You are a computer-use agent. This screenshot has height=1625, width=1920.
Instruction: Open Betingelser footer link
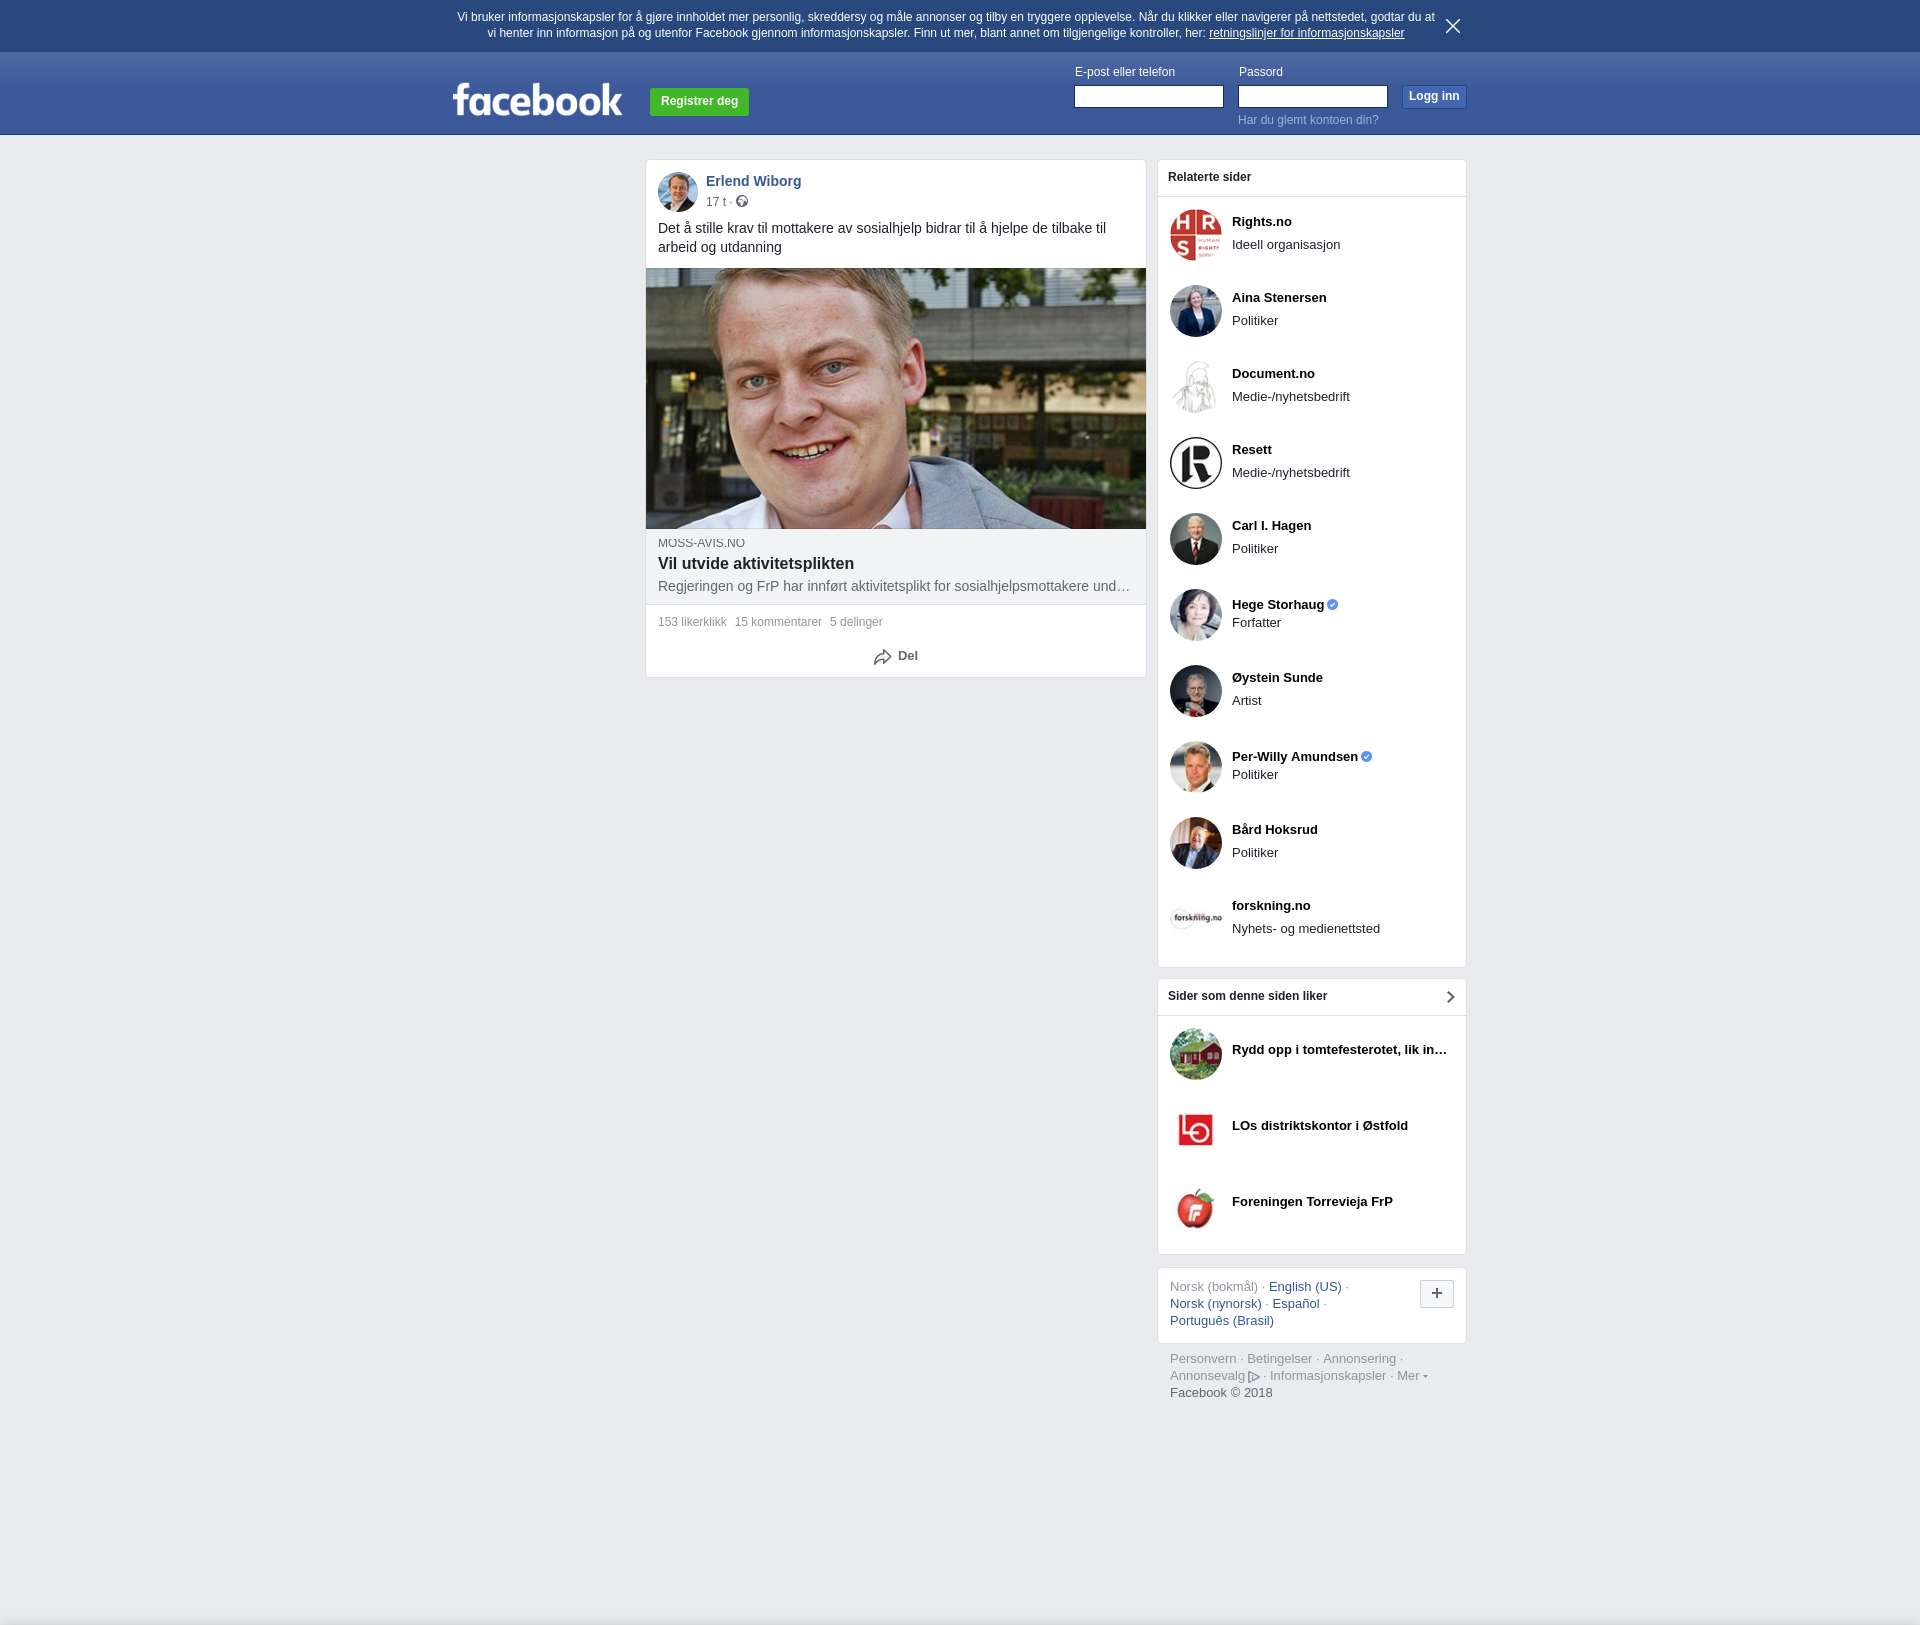1279,1359
